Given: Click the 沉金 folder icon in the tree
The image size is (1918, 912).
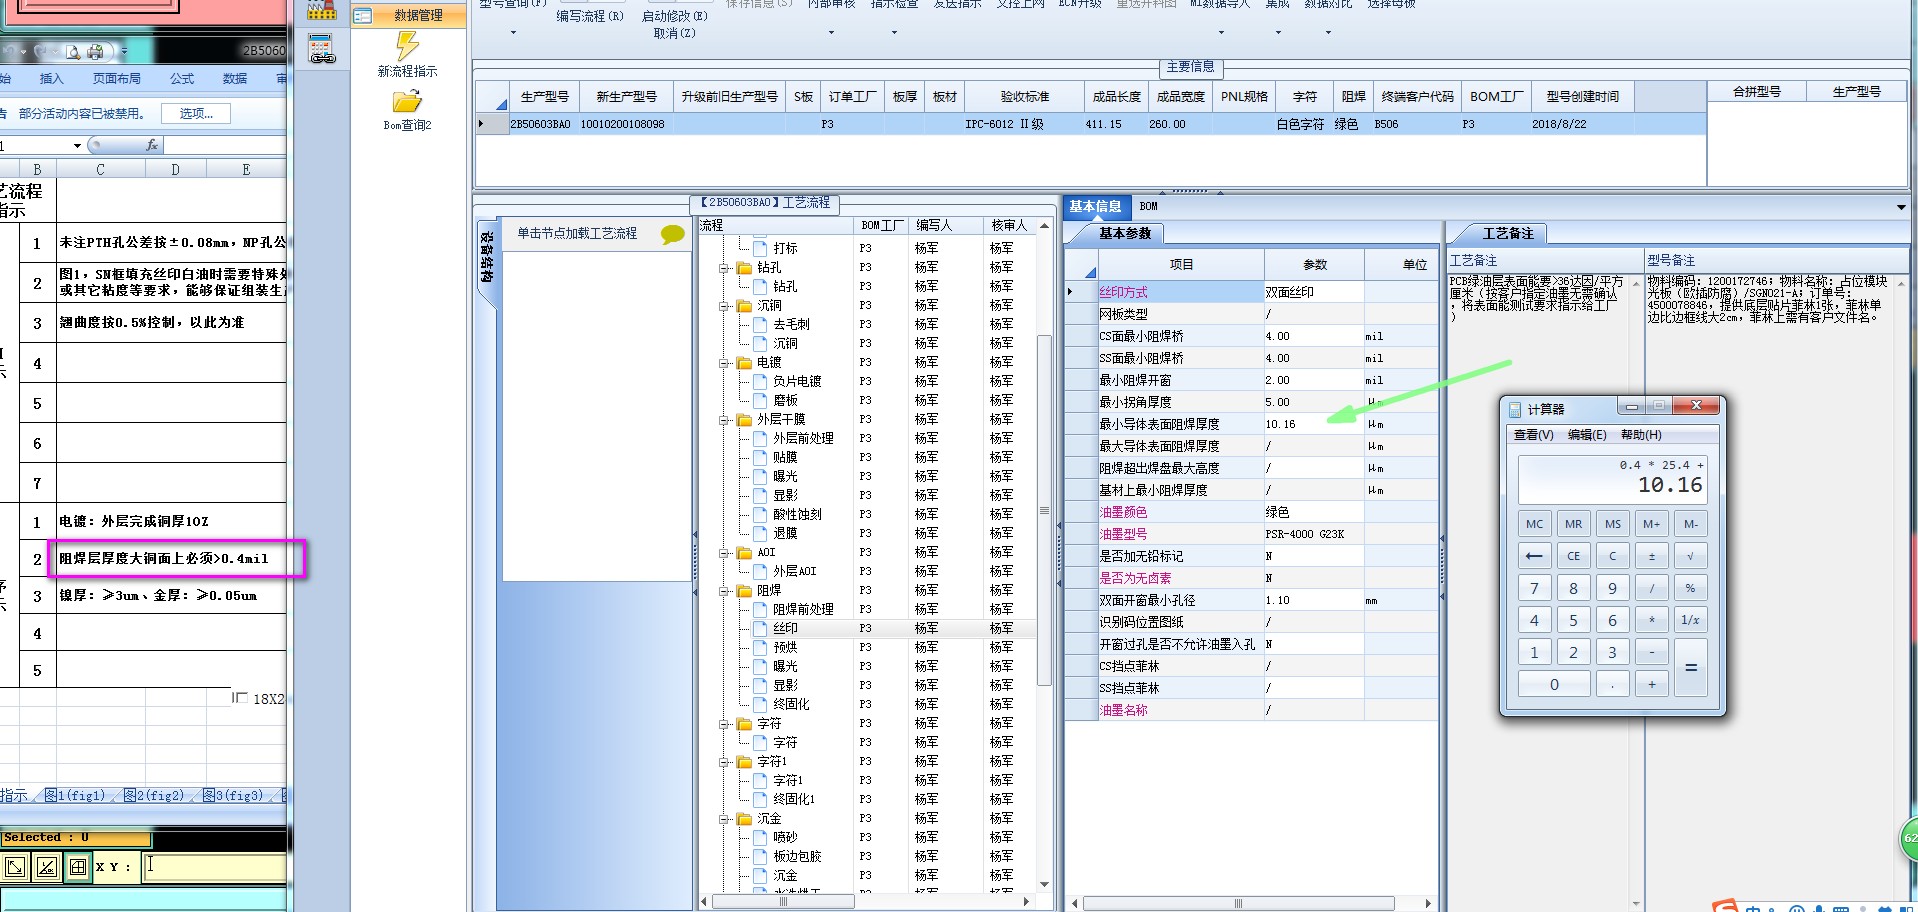Looking at the screenshot, I should 744,819.
